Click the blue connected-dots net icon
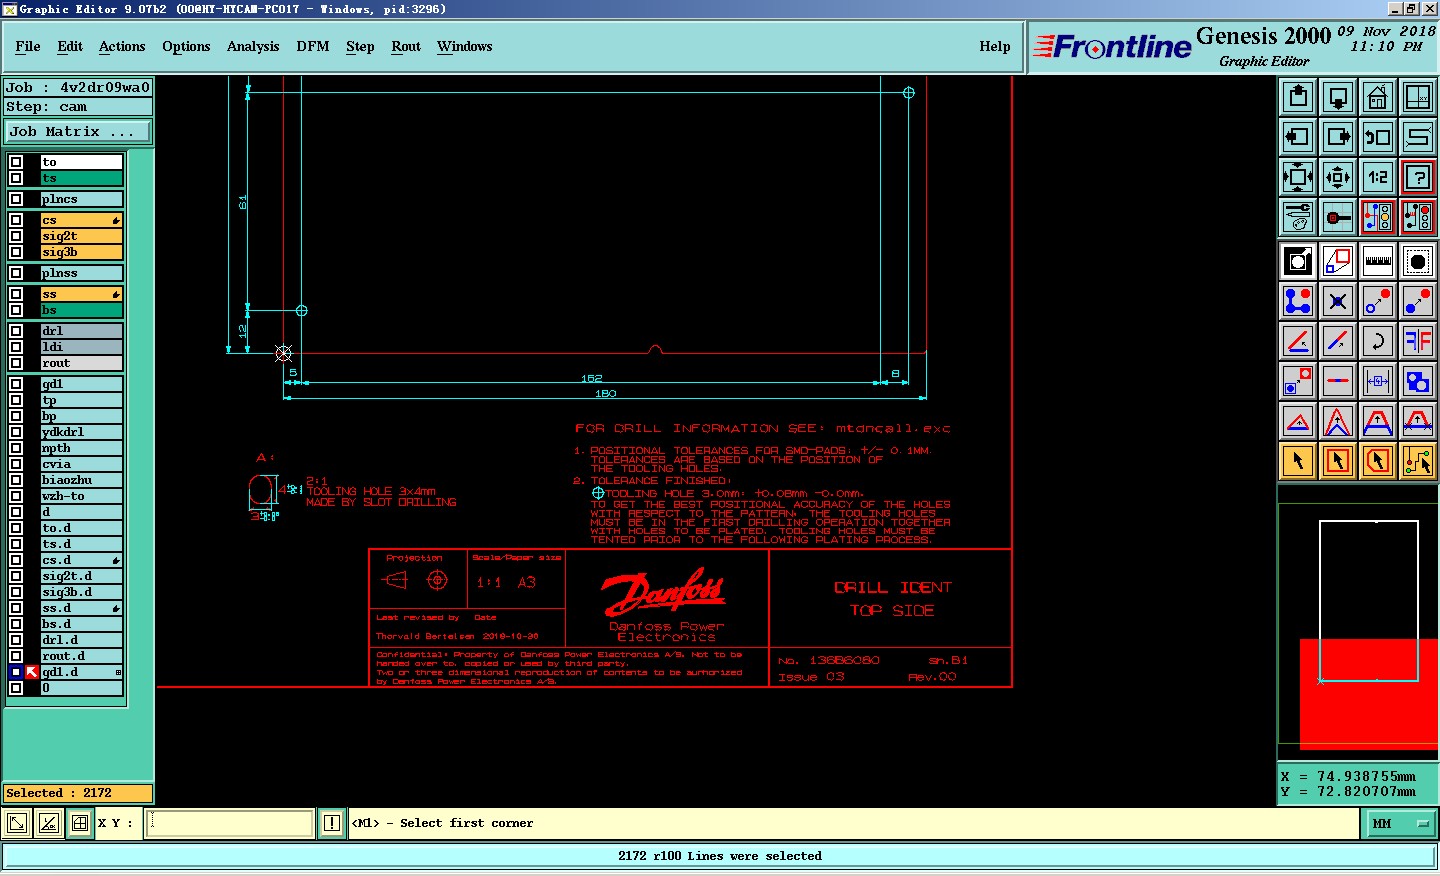 [1298, 301]
